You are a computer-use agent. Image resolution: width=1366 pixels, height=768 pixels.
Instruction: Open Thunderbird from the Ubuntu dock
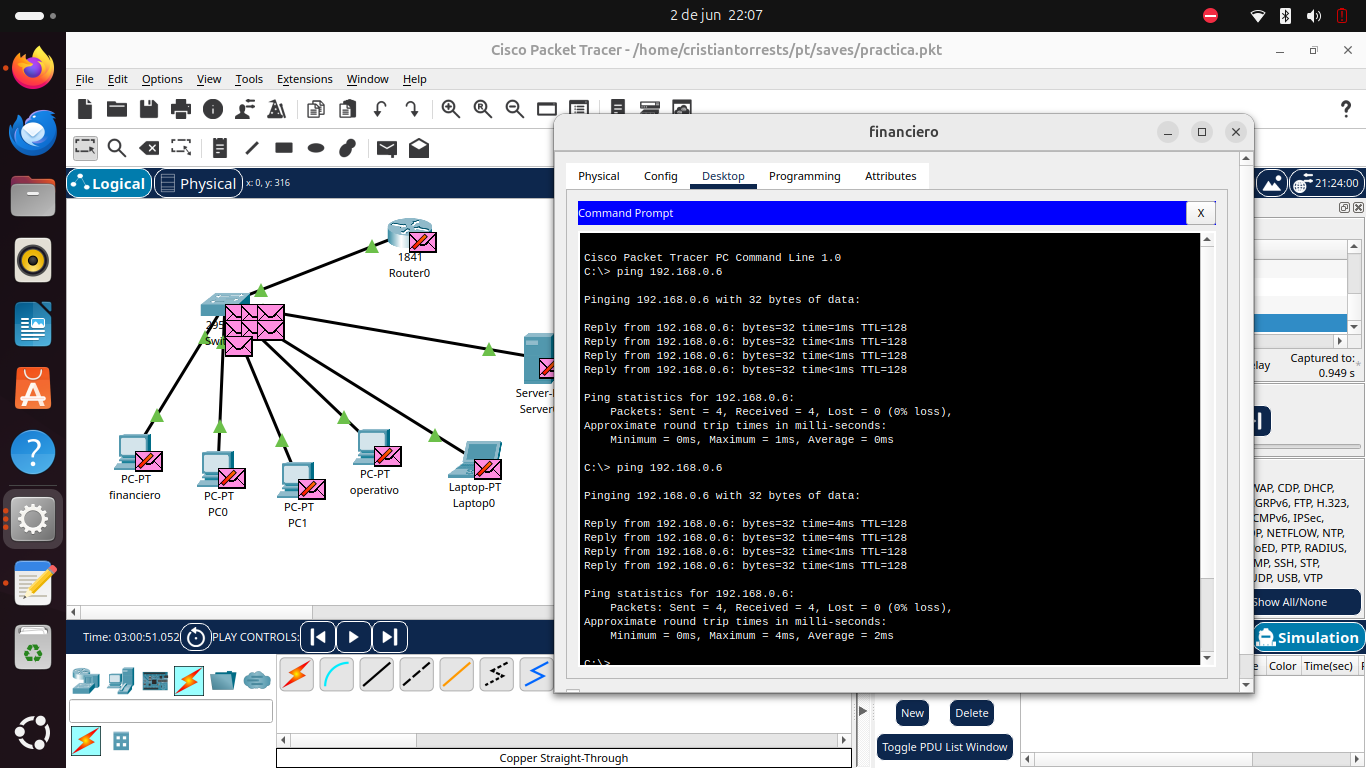pos(33,131)
